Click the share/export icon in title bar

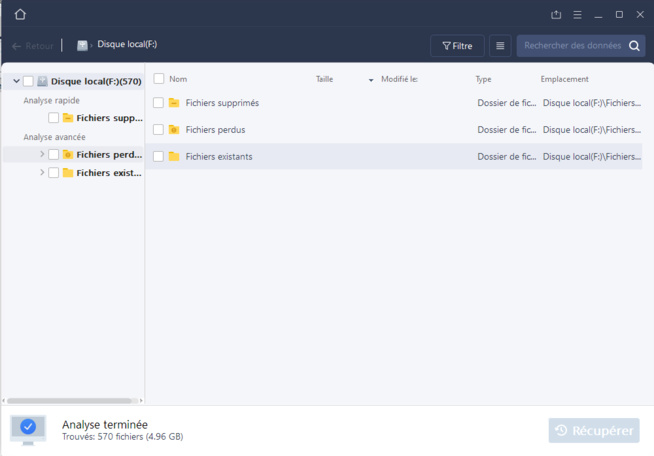tap(556, 15)
